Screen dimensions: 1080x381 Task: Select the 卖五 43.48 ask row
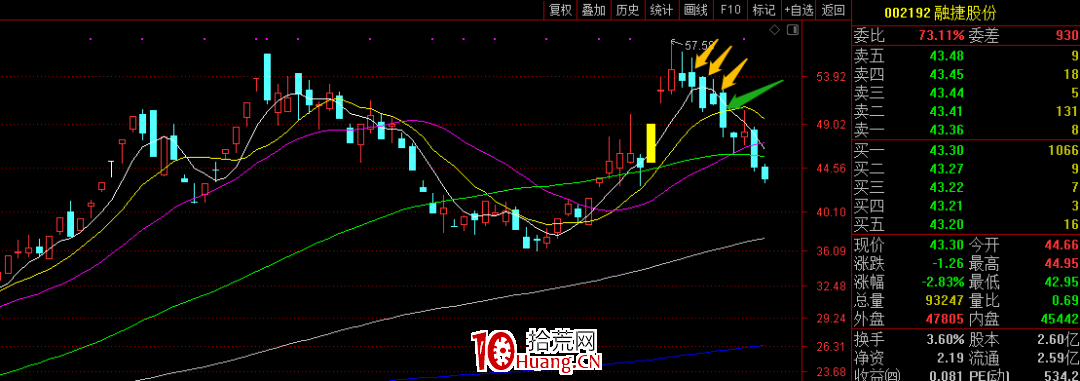coord(966,56)
